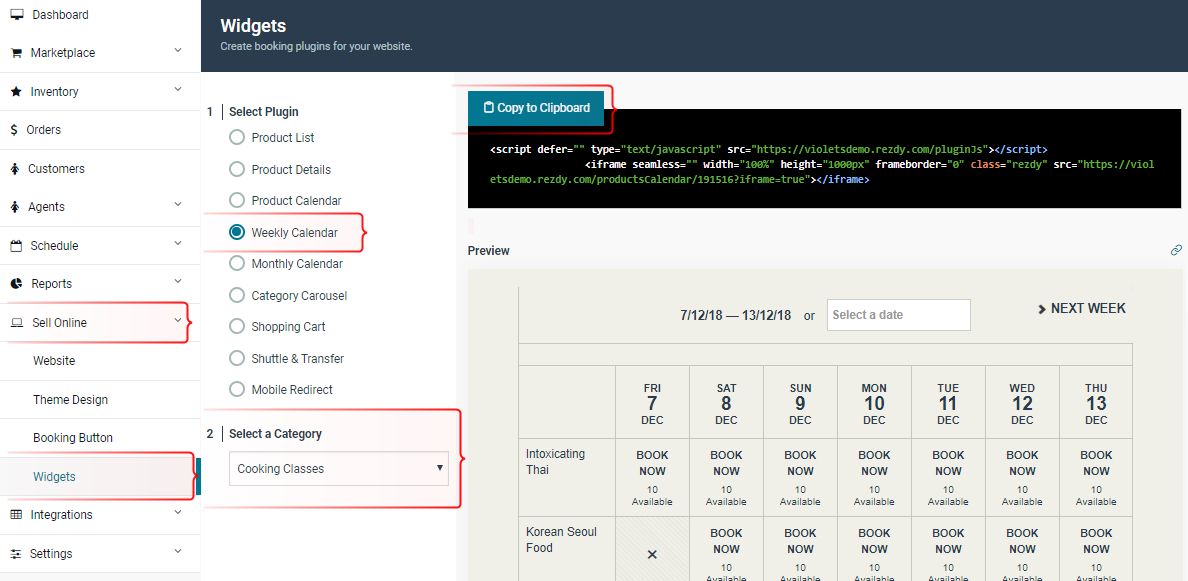Click the Inventory star icon
Screen dimensions: 1188x581
(16, 92)
